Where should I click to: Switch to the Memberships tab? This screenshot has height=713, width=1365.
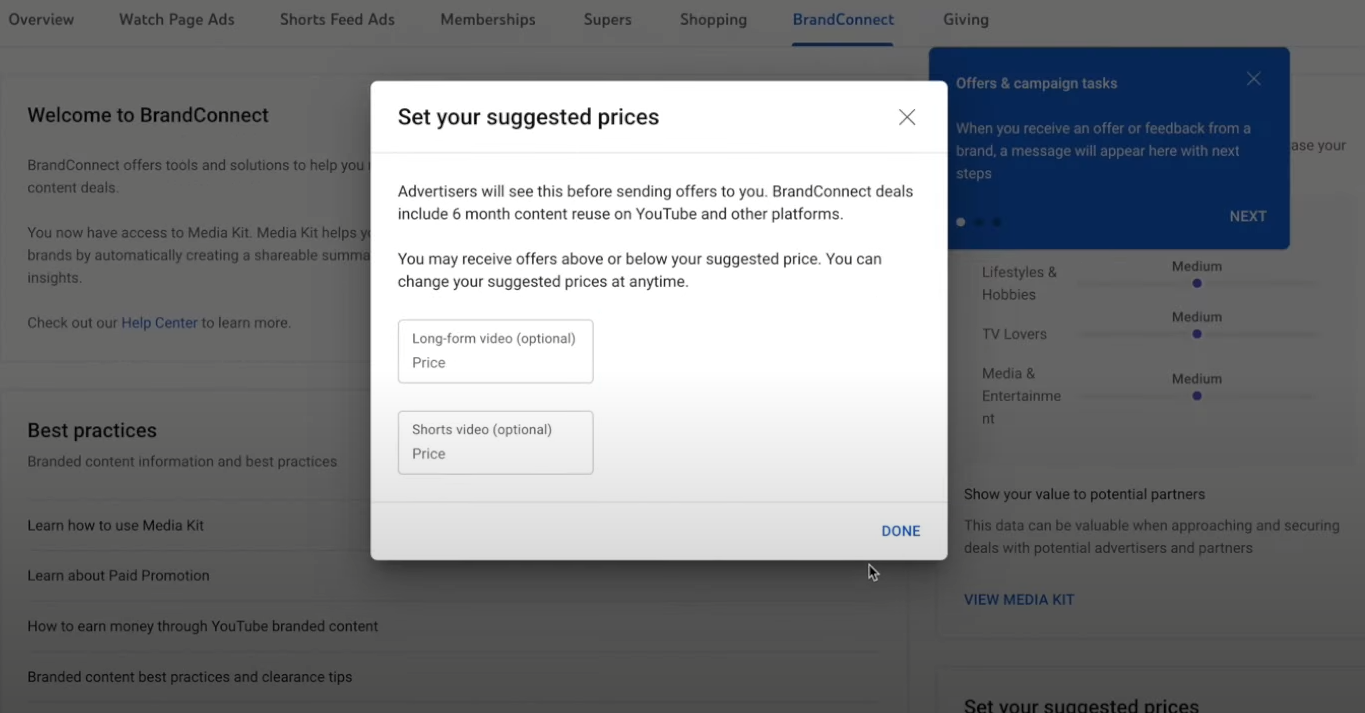click(x=487, y=19)
